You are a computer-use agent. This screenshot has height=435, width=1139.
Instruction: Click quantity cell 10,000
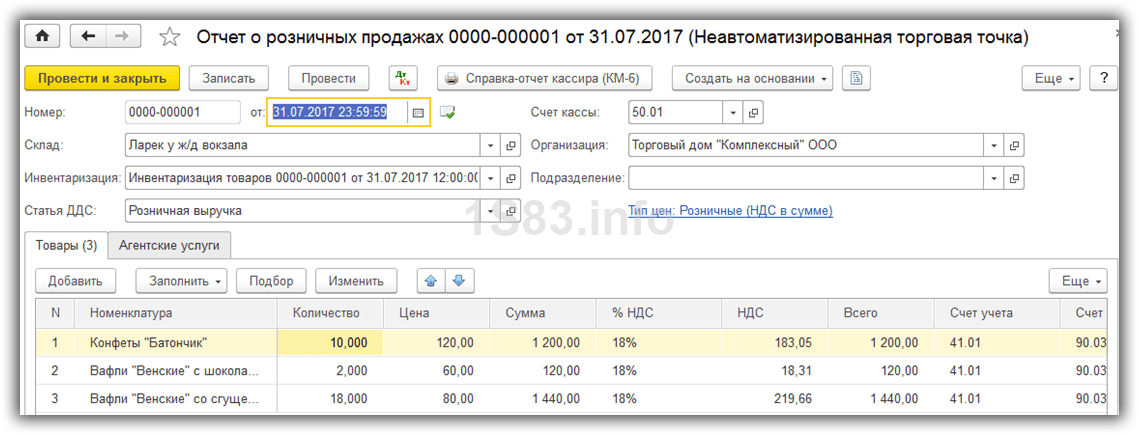[331, 342]
